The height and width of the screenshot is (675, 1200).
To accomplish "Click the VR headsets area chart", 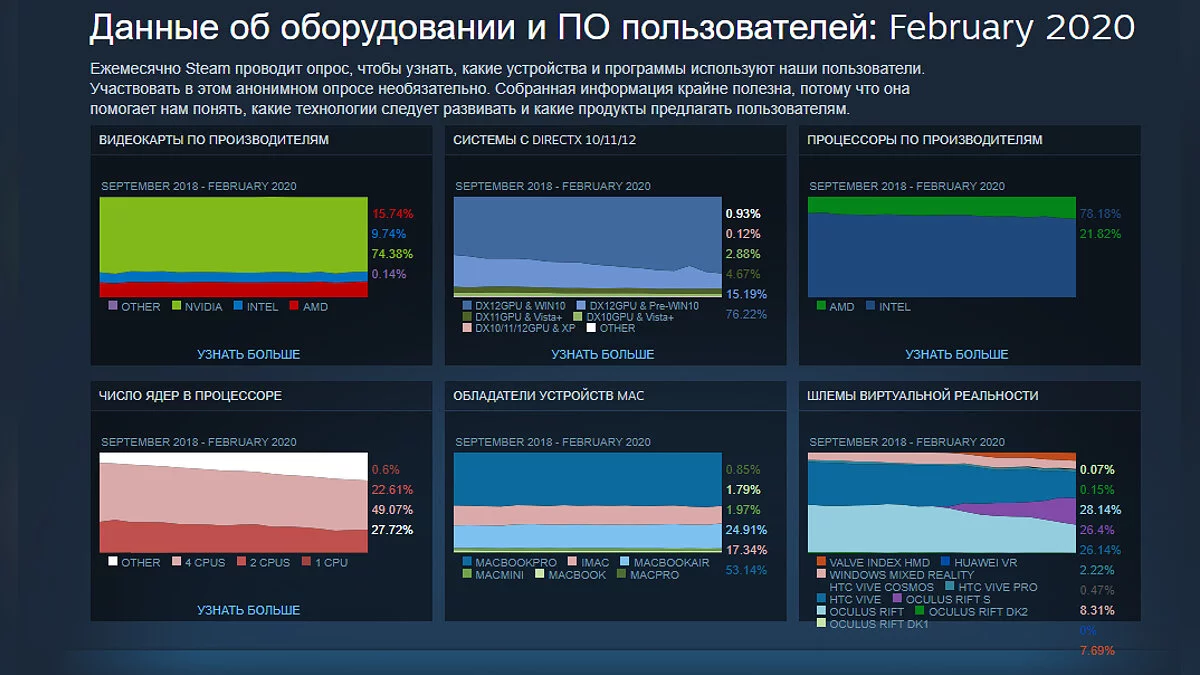I will 942,503.
